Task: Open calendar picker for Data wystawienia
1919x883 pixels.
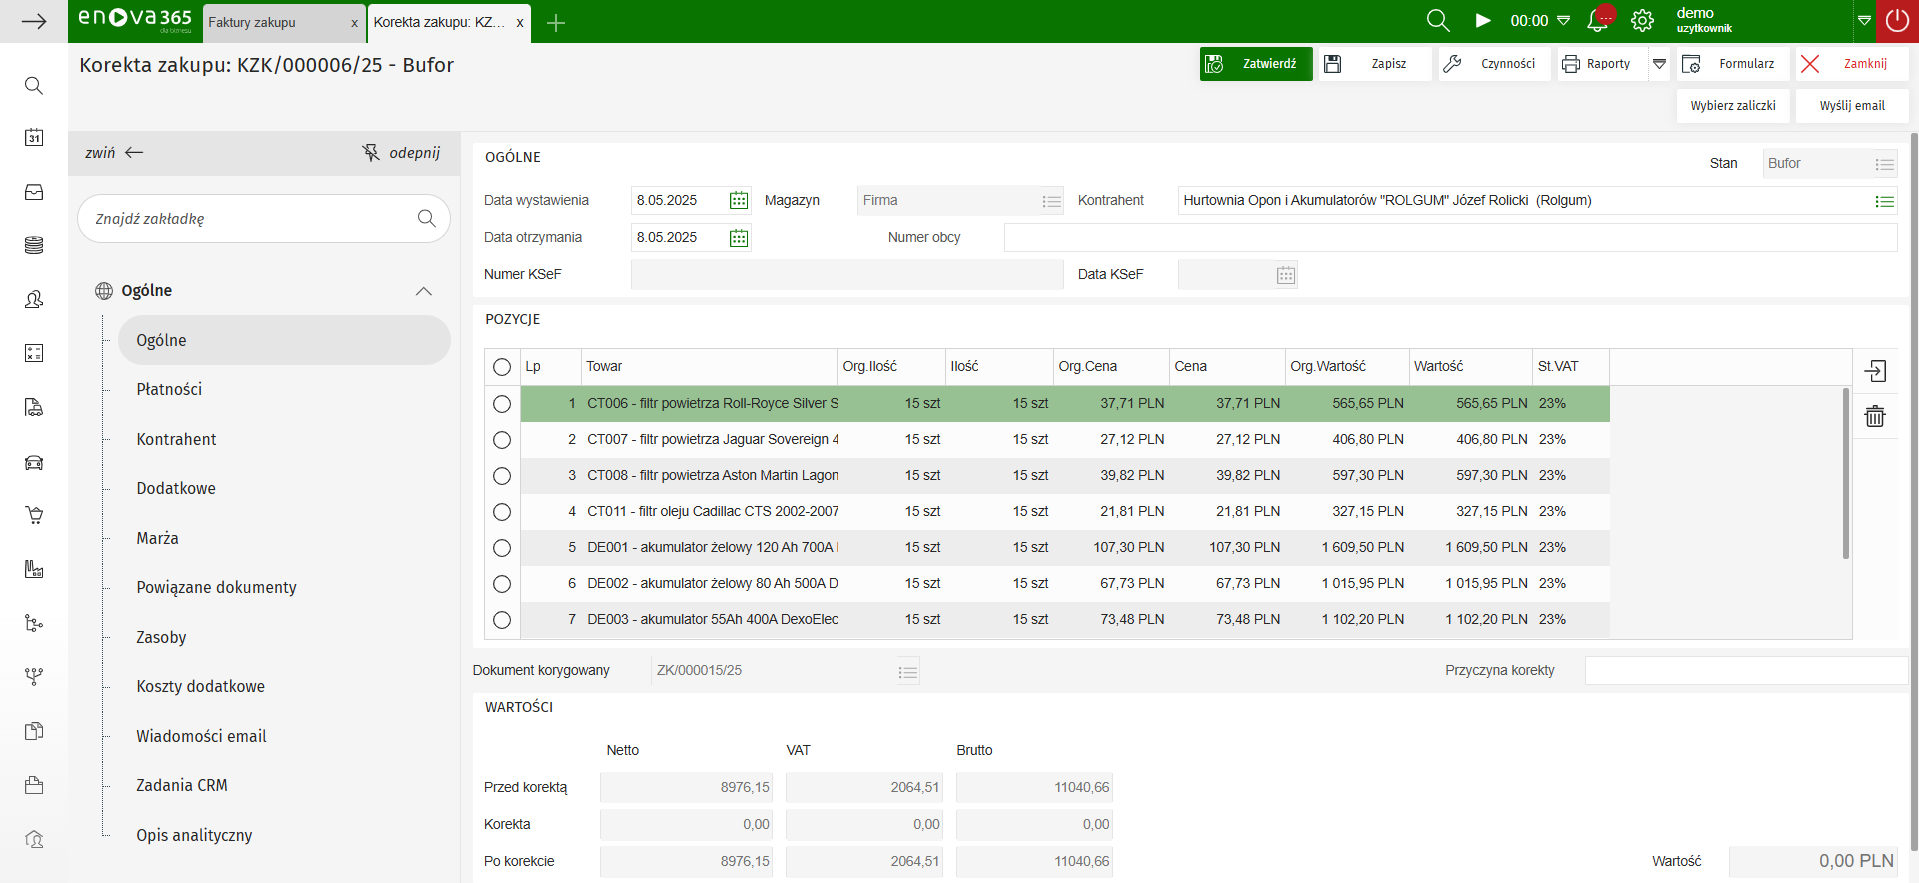Action: coord(739,201)
